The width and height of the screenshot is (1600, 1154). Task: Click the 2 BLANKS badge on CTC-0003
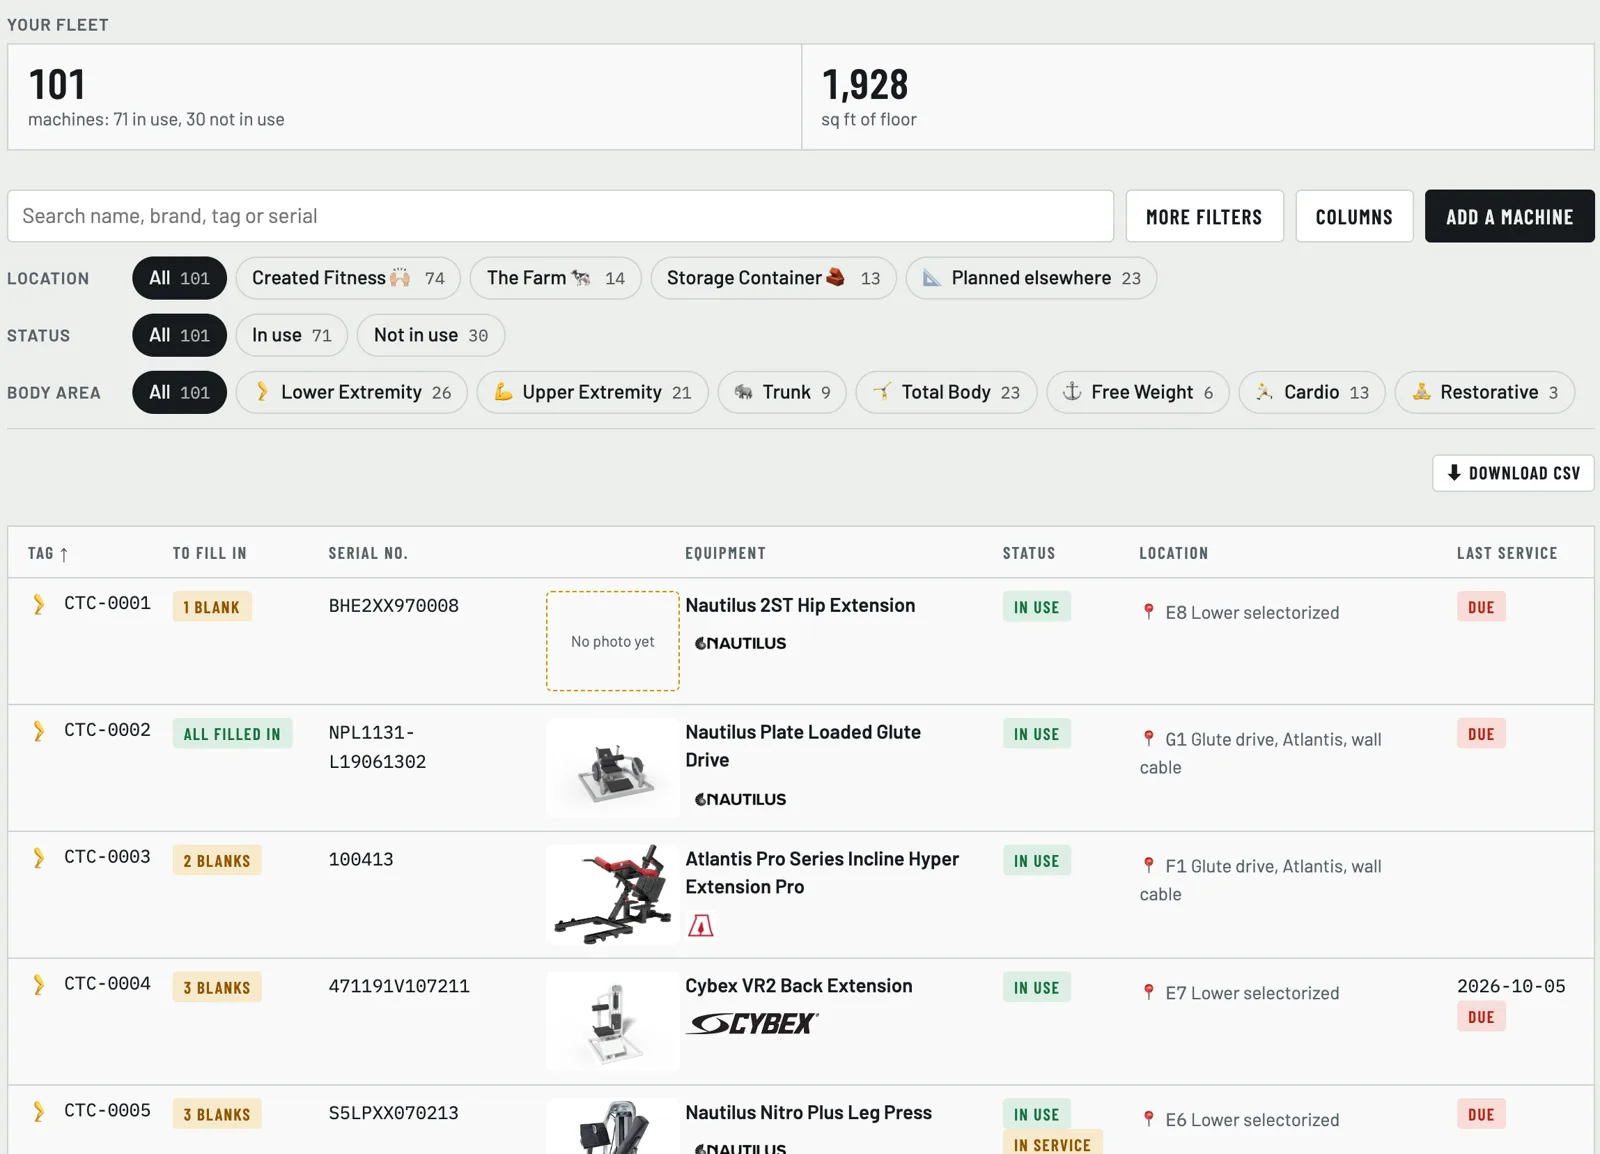click(217, 861)
